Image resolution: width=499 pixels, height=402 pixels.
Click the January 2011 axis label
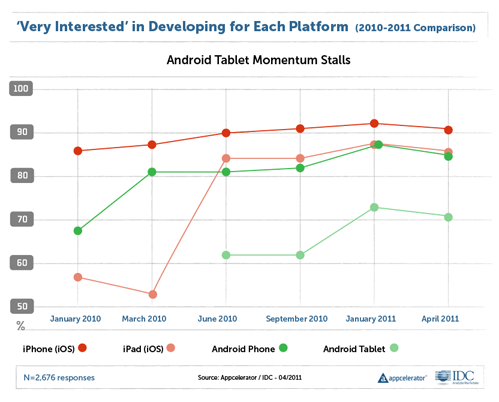(x=371, y=319)
